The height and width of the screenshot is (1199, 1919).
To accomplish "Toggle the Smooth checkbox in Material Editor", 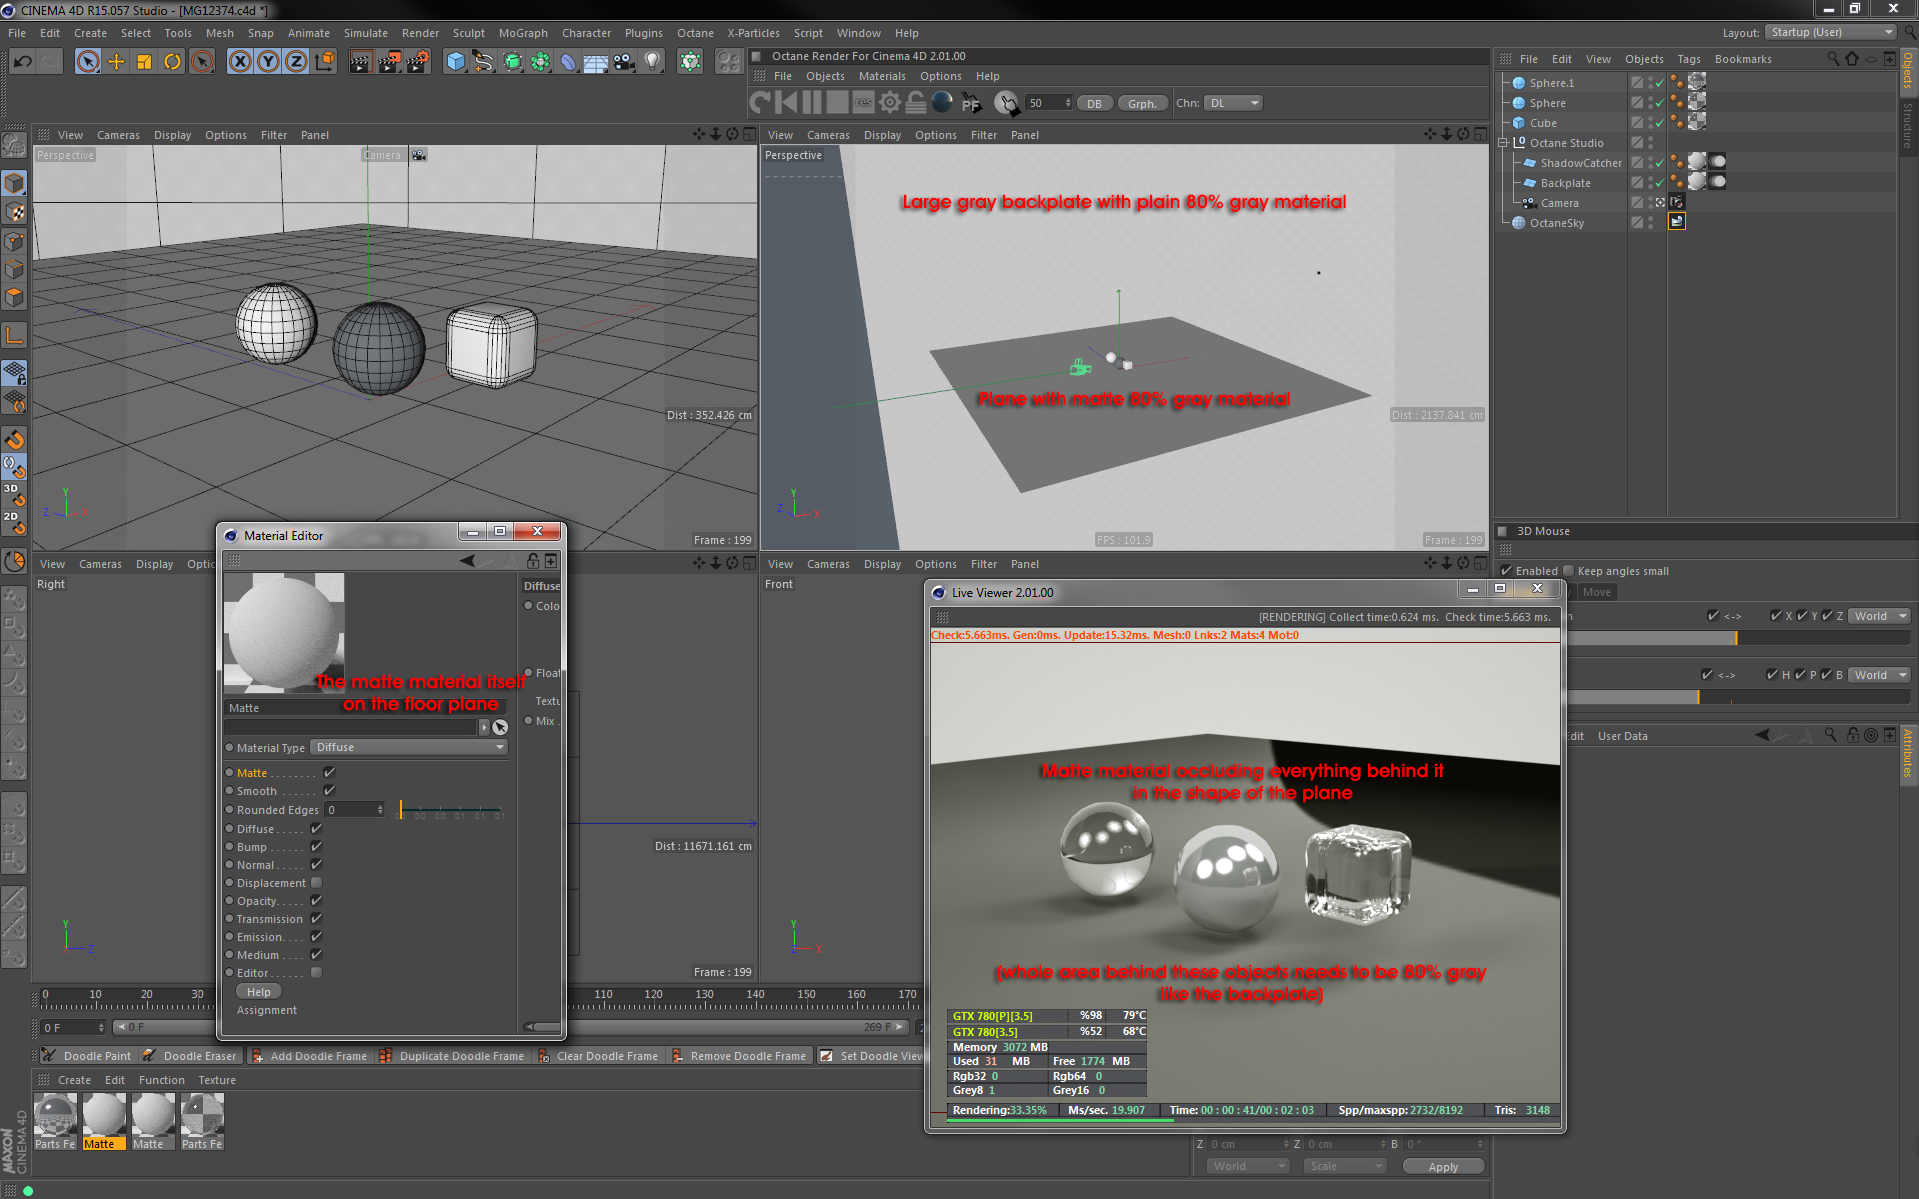I will point(329,790).
